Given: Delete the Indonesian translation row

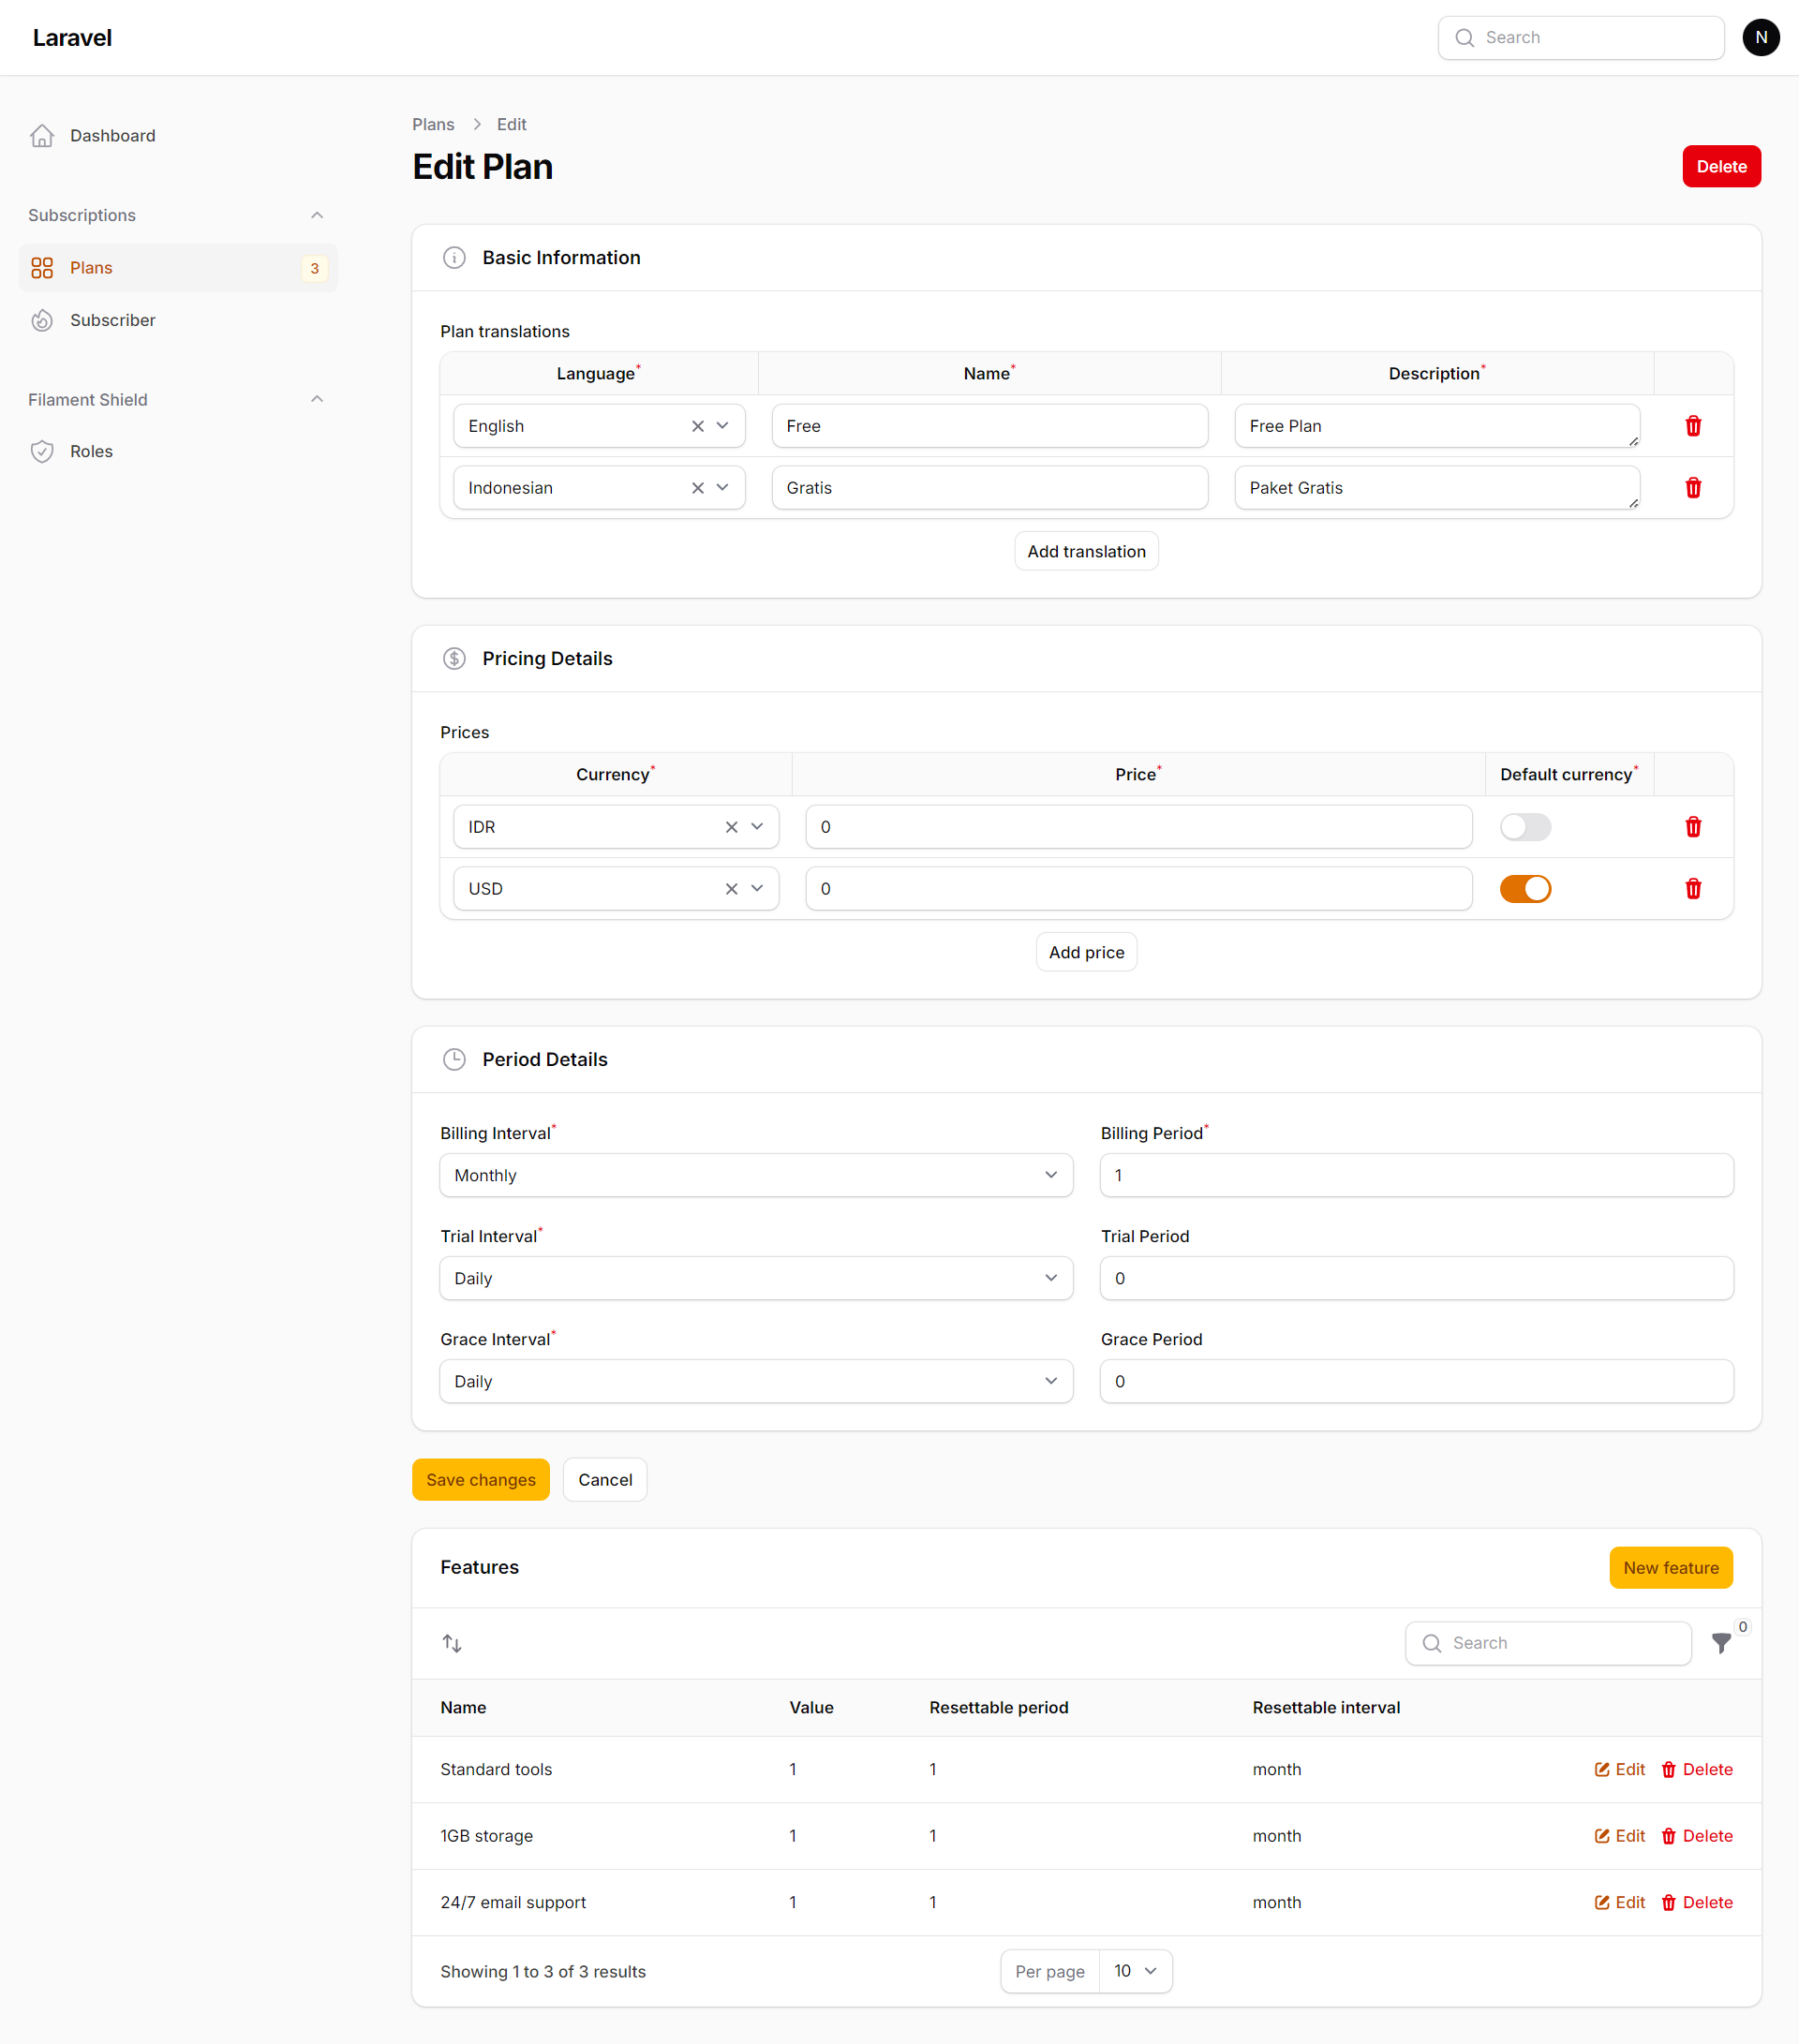Looking at the screenshot, I should [1693, 488].
